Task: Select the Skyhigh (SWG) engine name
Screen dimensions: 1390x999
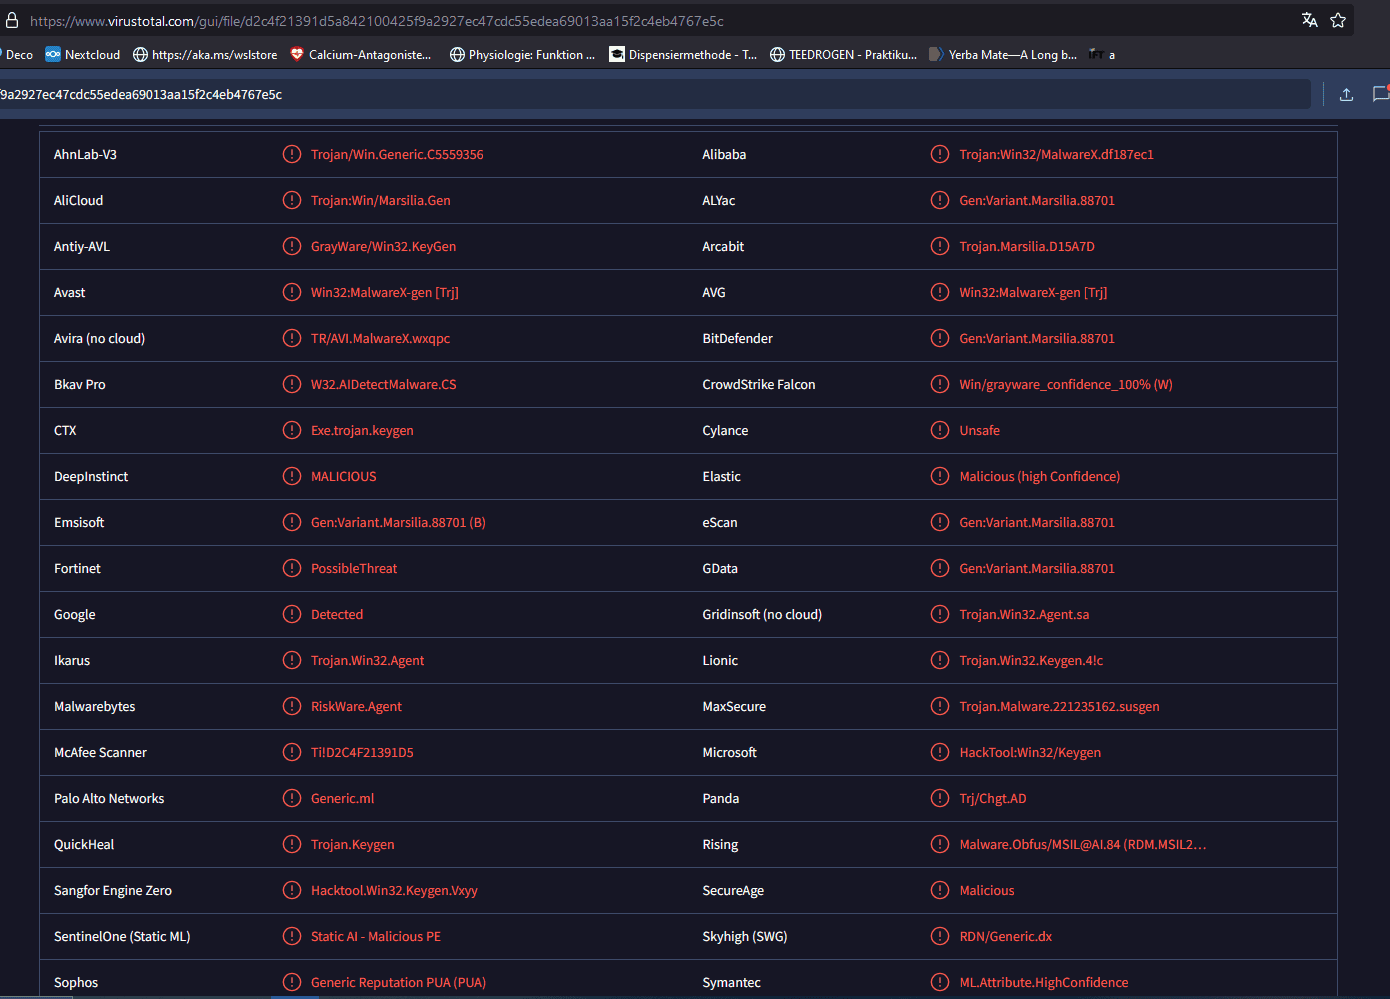Action: pos(745,936)
